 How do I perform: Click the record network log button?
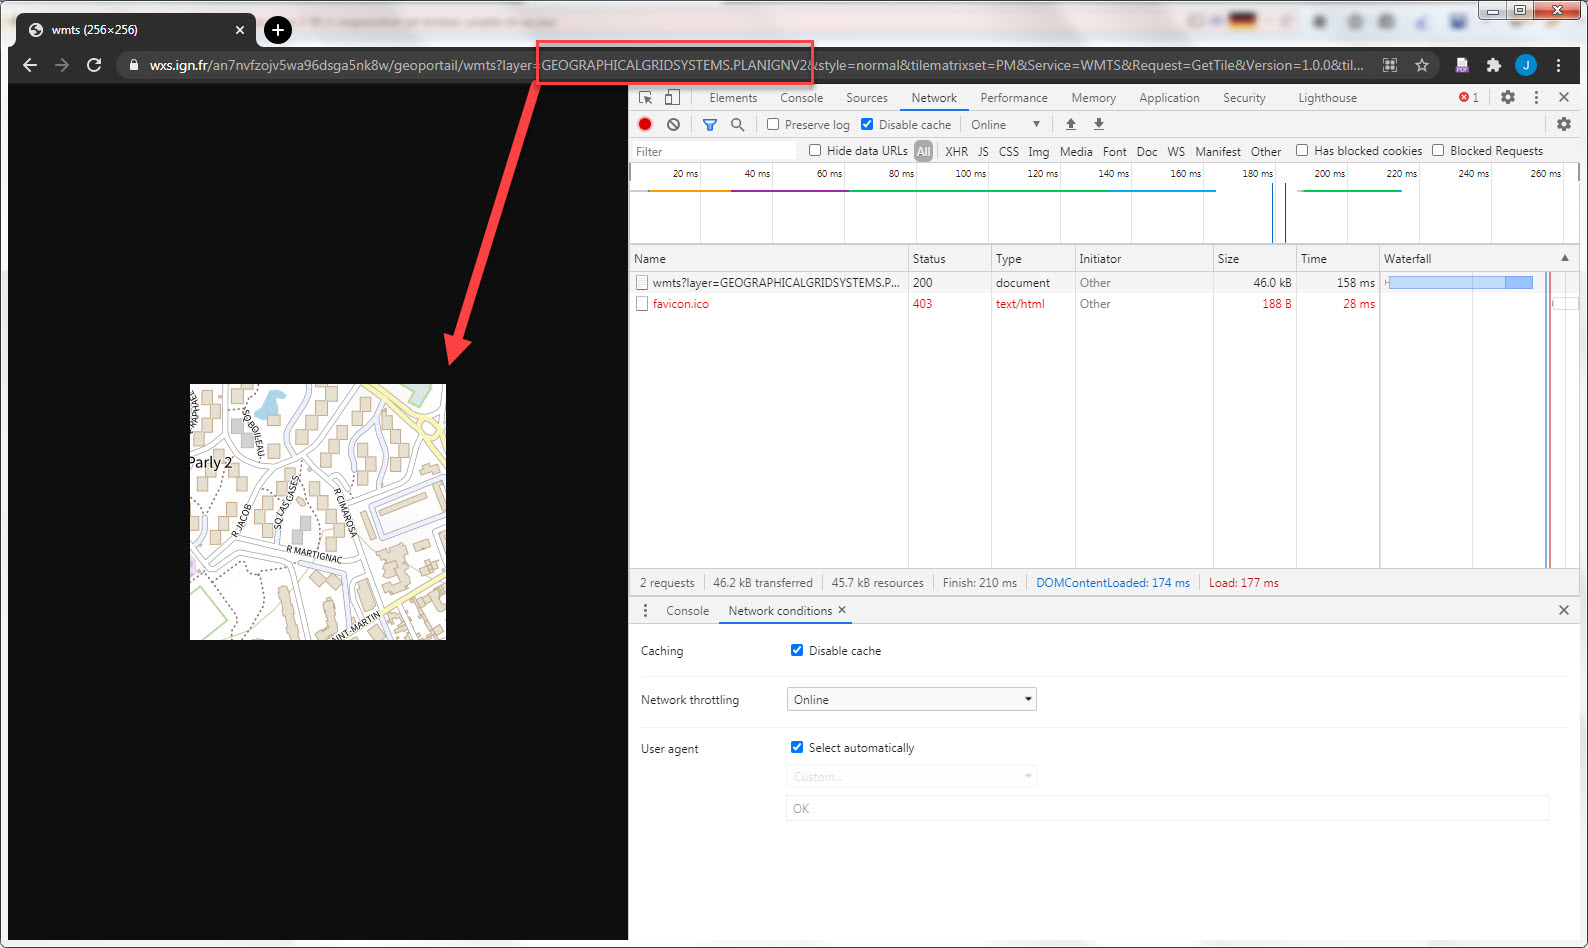(x=645, y=124)
